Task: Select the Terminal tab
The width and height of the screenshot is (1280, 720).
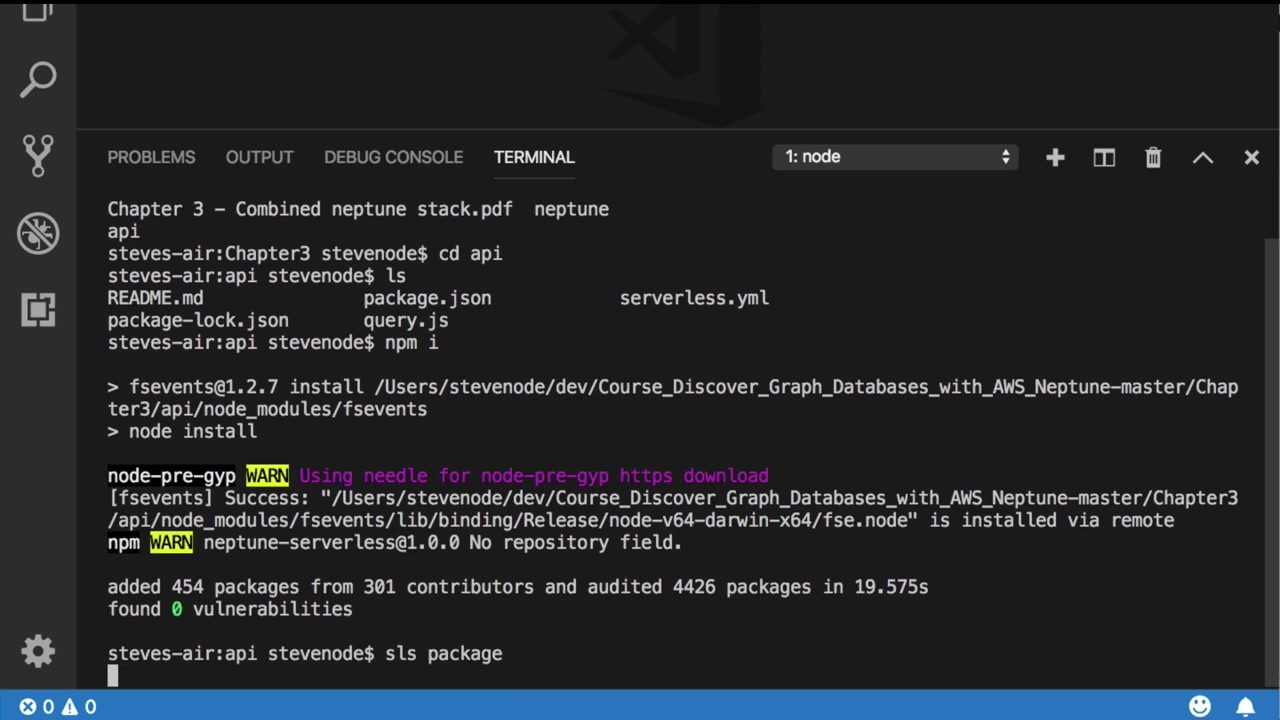Action: [534, 157]
